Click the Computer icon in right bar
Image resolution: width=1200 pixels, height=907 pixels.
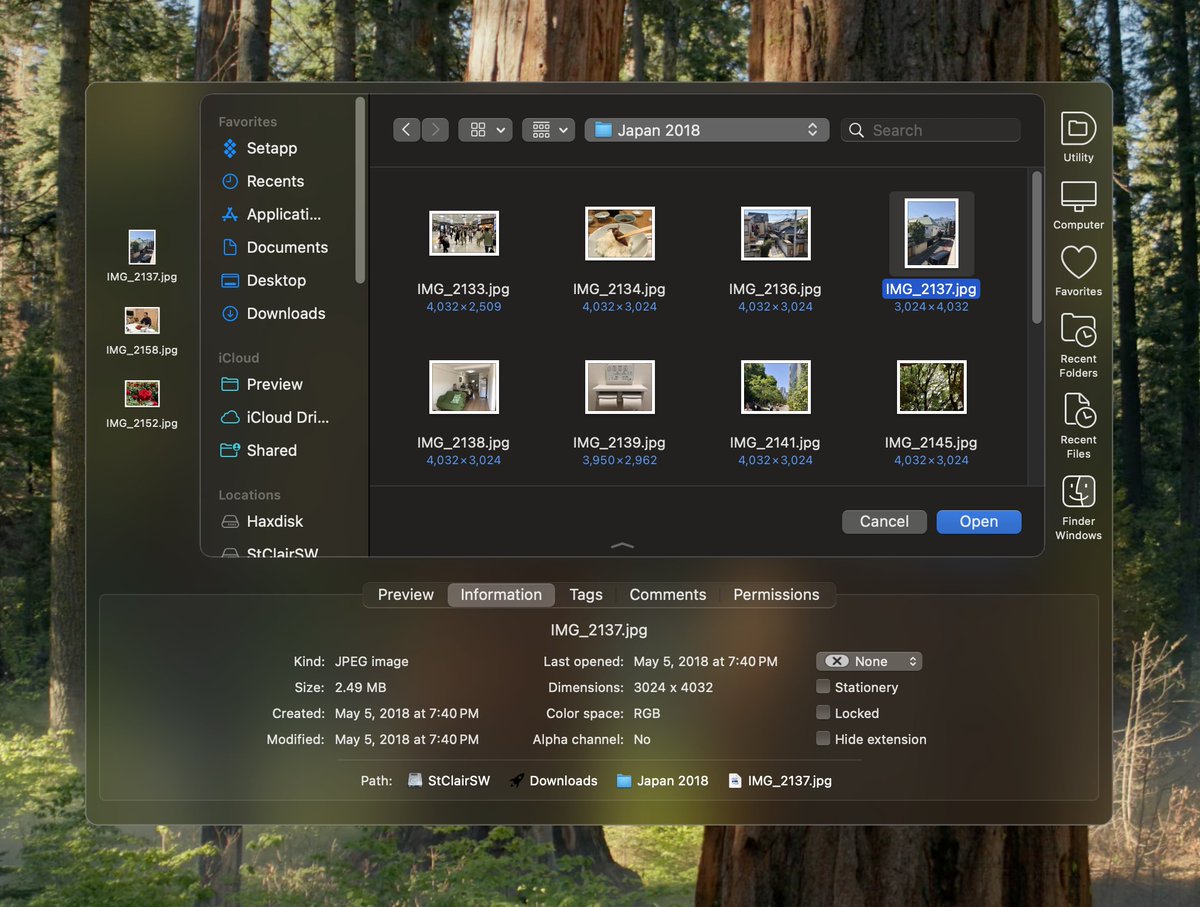1078,197
